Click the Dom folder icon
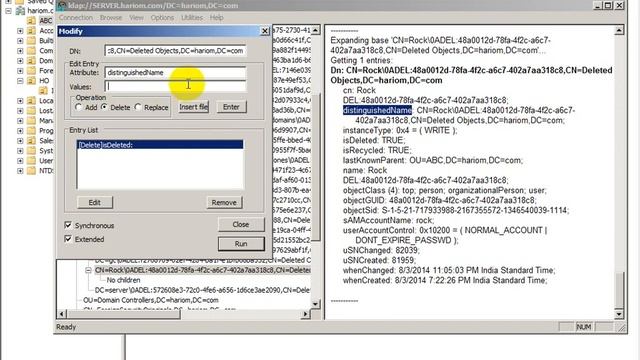This screenshot has width=640, height=360. click(x=31, y=60)
